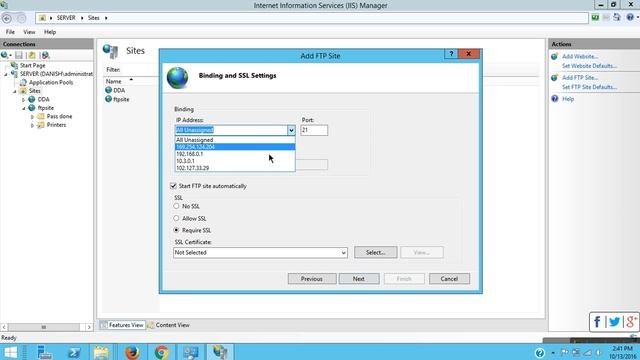Choose 102.127.33.29 from the IP list

point(235,168)
